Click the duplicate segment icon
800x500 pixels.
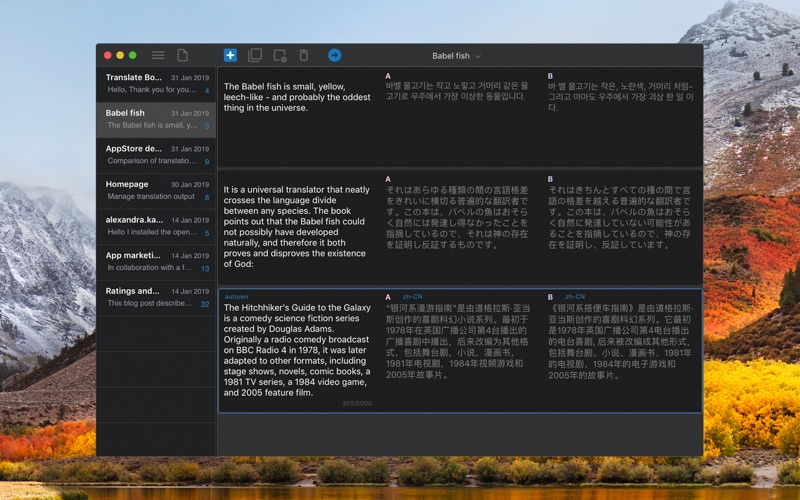click(x=255, y=56)
